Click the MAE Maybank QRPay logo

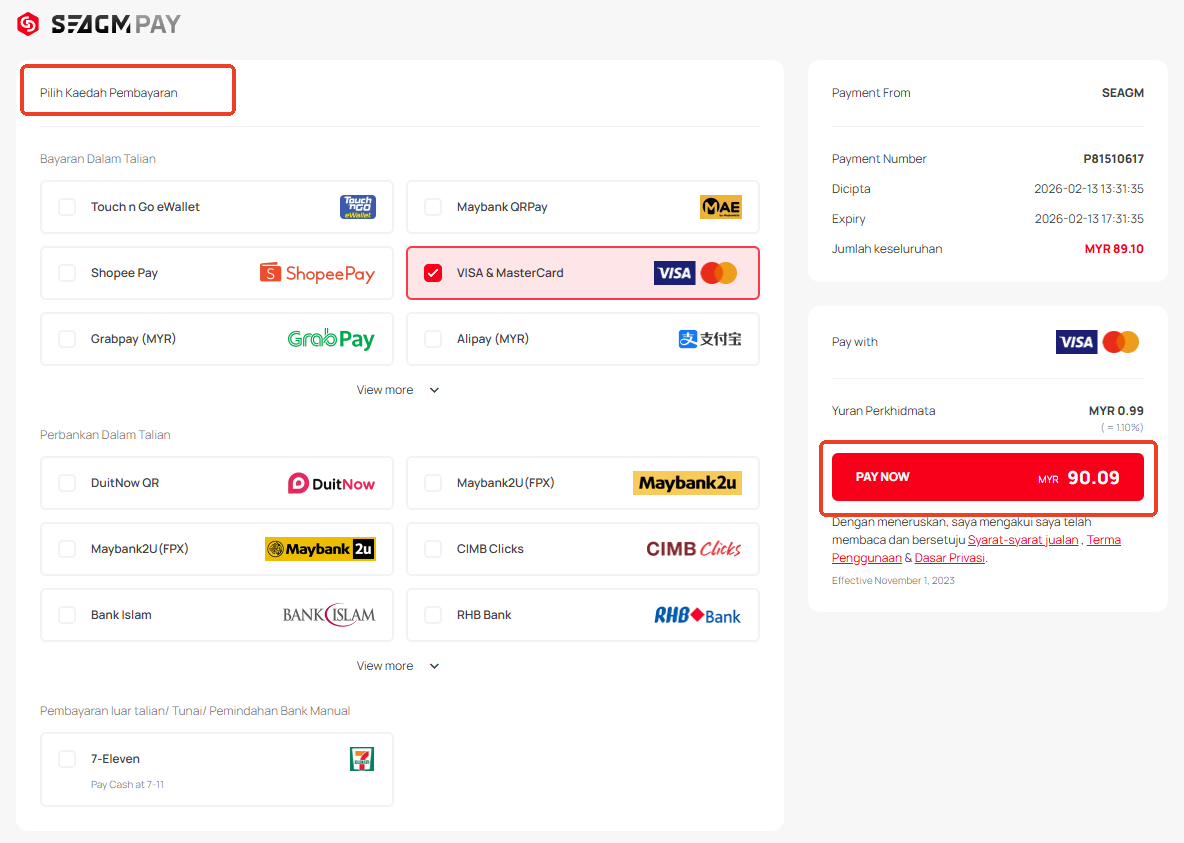(x=720, y=207)
